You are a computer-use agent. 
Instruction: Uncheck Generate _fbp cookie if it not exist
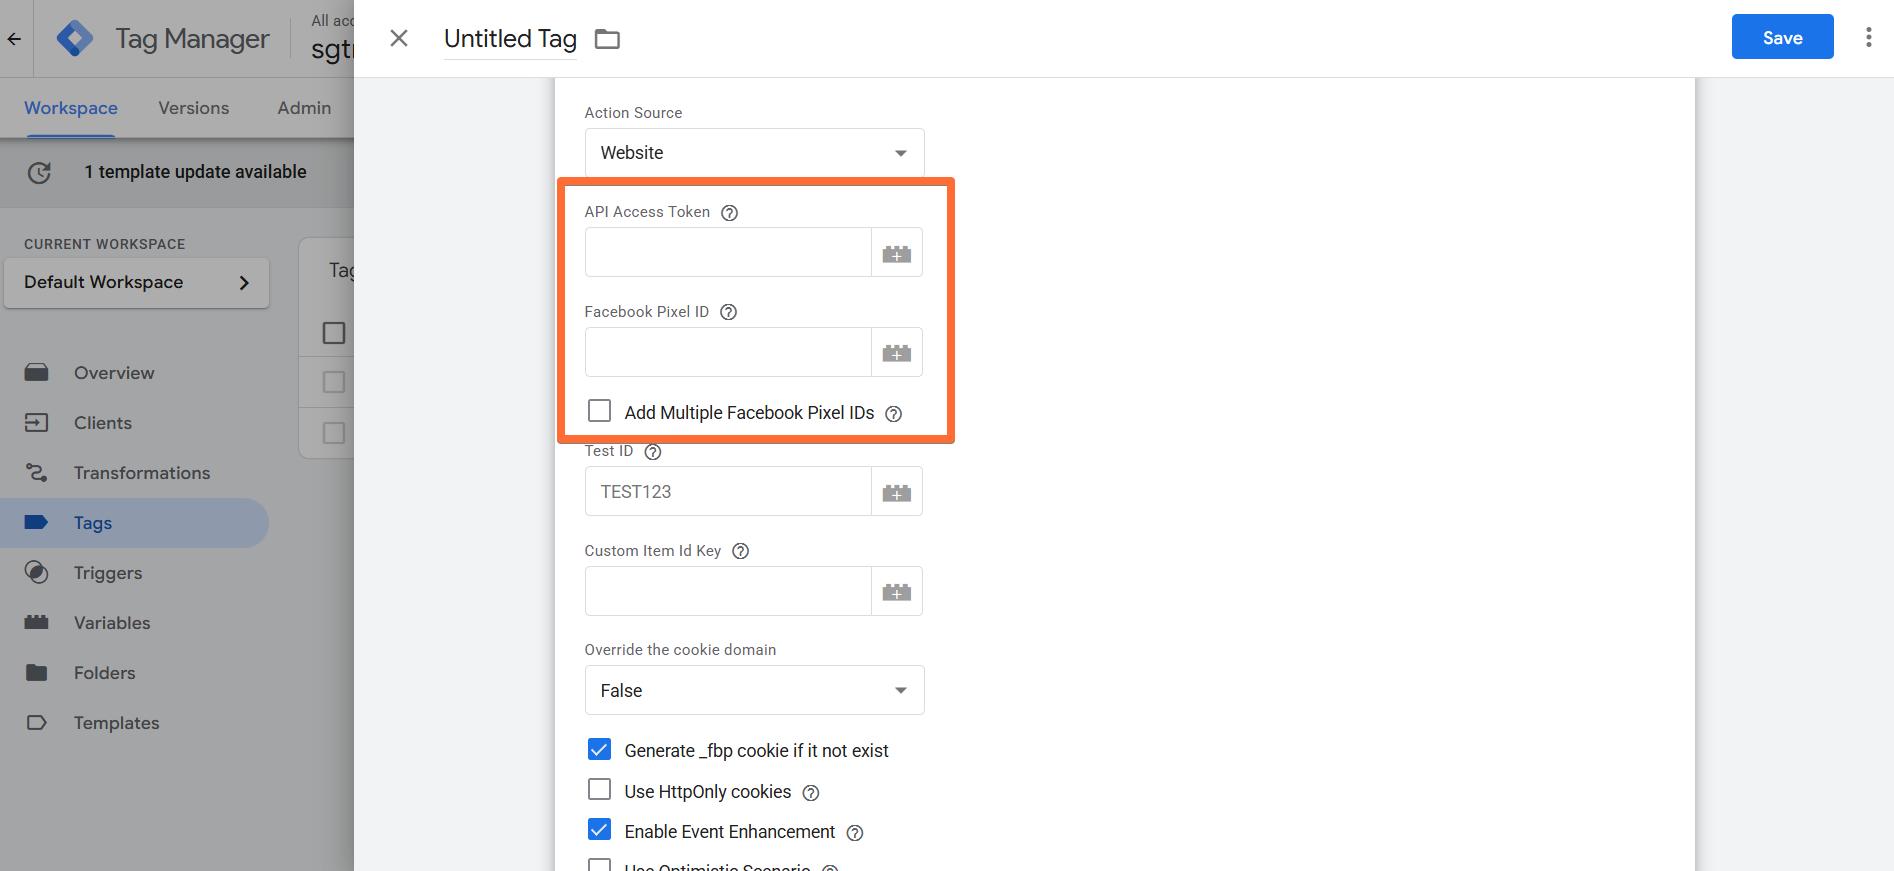[x=599, y=749]
